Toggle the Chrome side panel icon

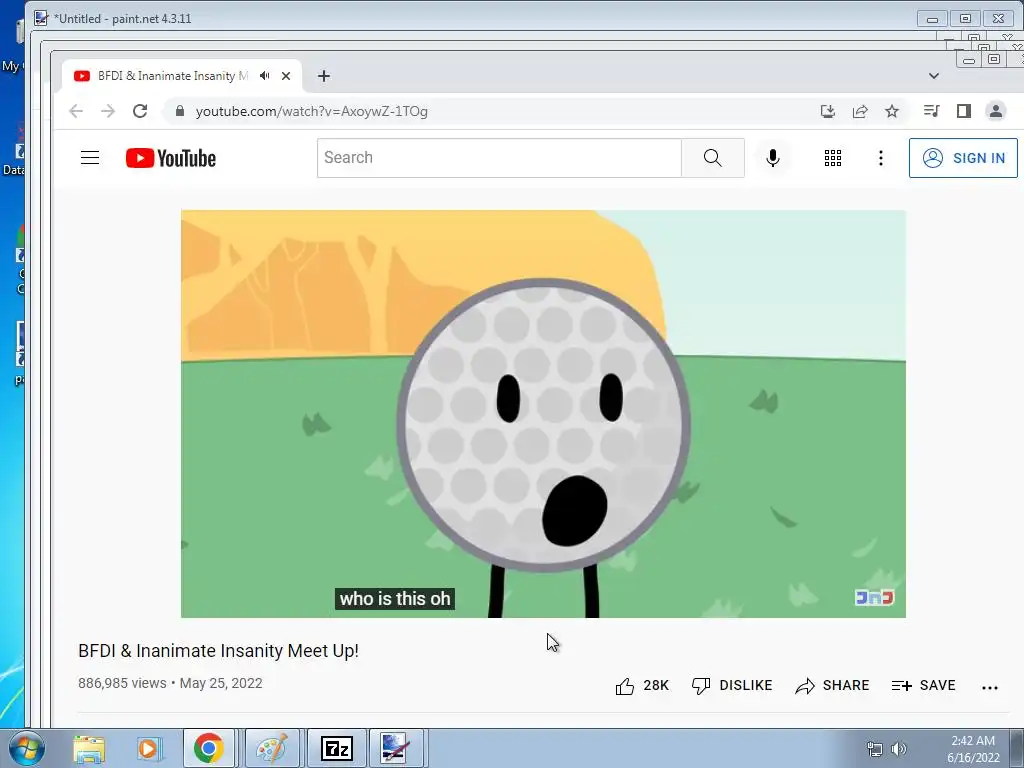[964, 111]
